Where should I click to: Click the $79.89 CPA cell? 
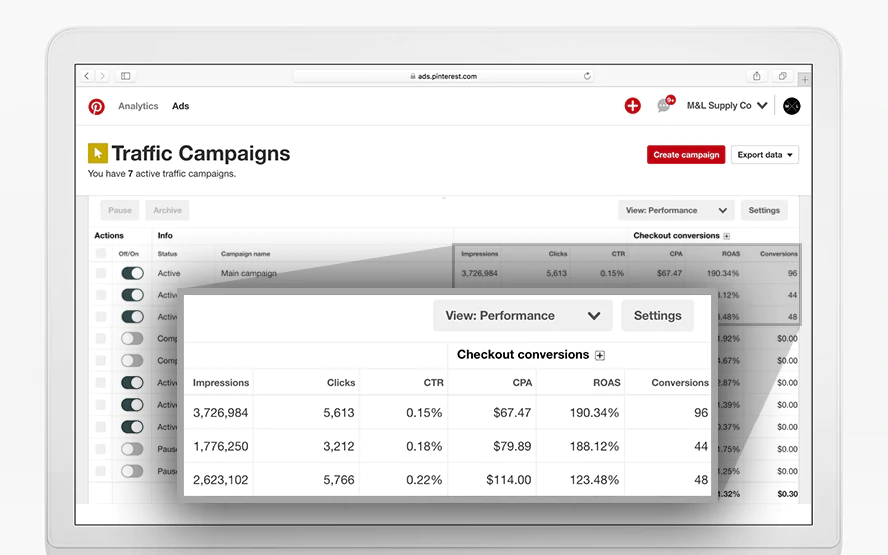point(512,446)
